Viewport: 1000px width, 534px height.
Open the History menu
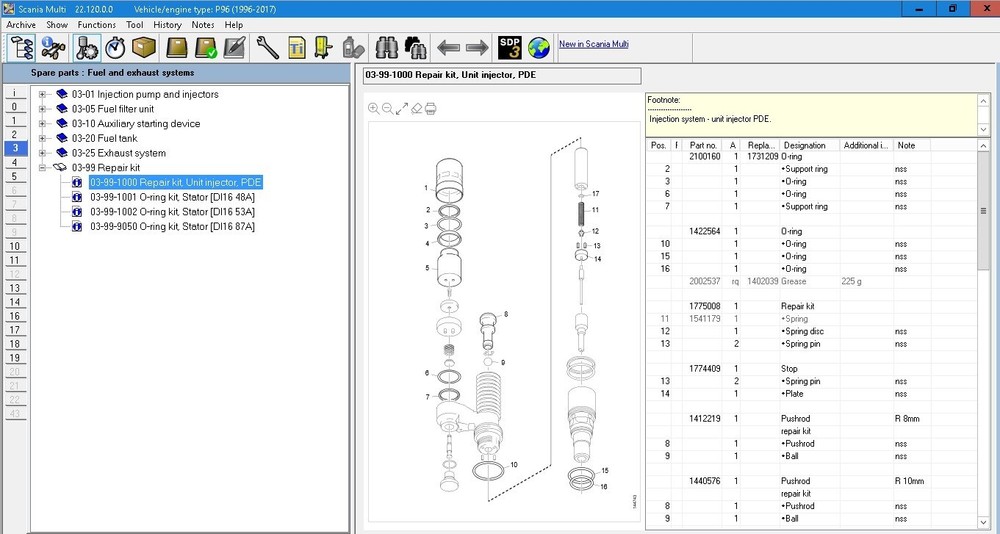click(x=167, y=25)
